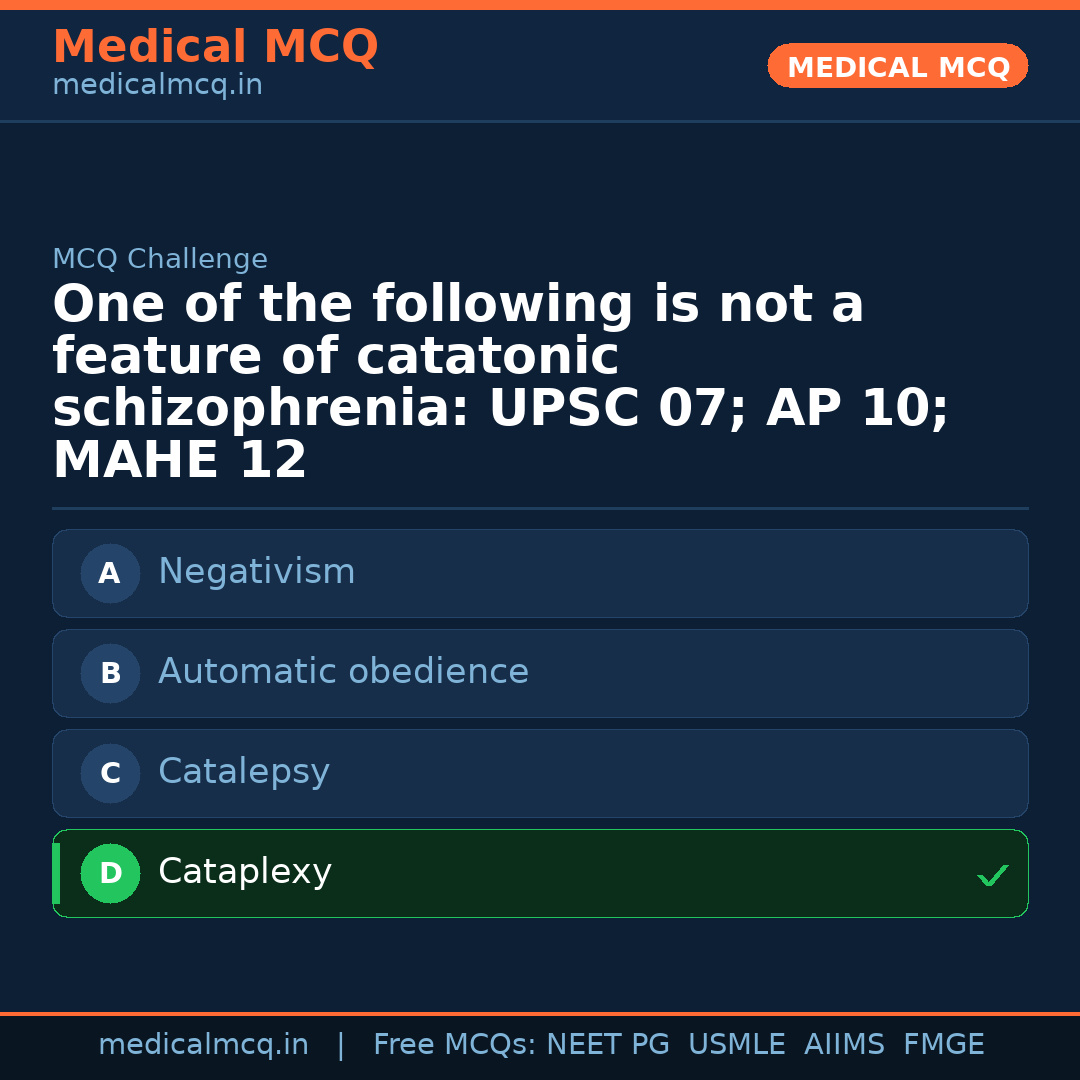Click the NEET PG footer item

click(x=607, y=1043)
